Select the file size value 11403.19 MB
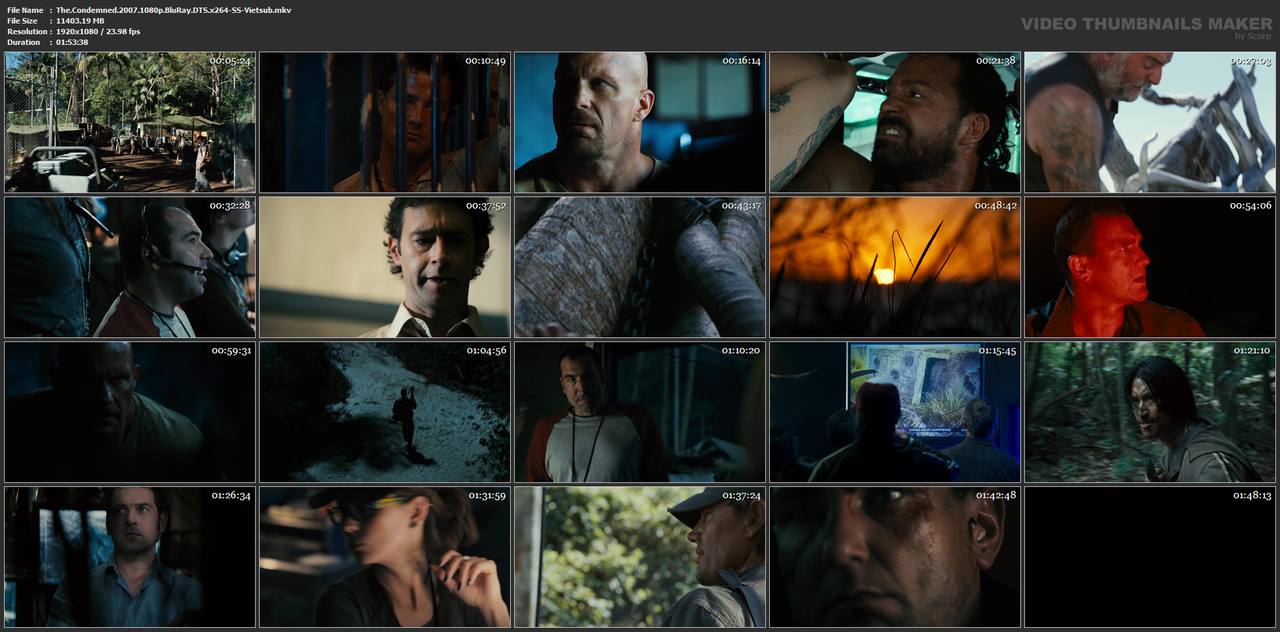 [80, 20]
